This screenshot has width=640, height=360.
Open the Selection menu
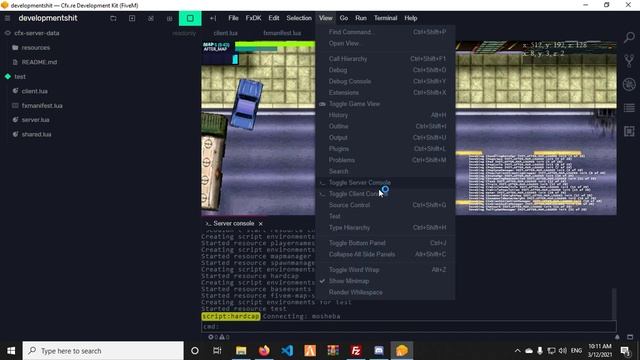(x=299, y=18)
